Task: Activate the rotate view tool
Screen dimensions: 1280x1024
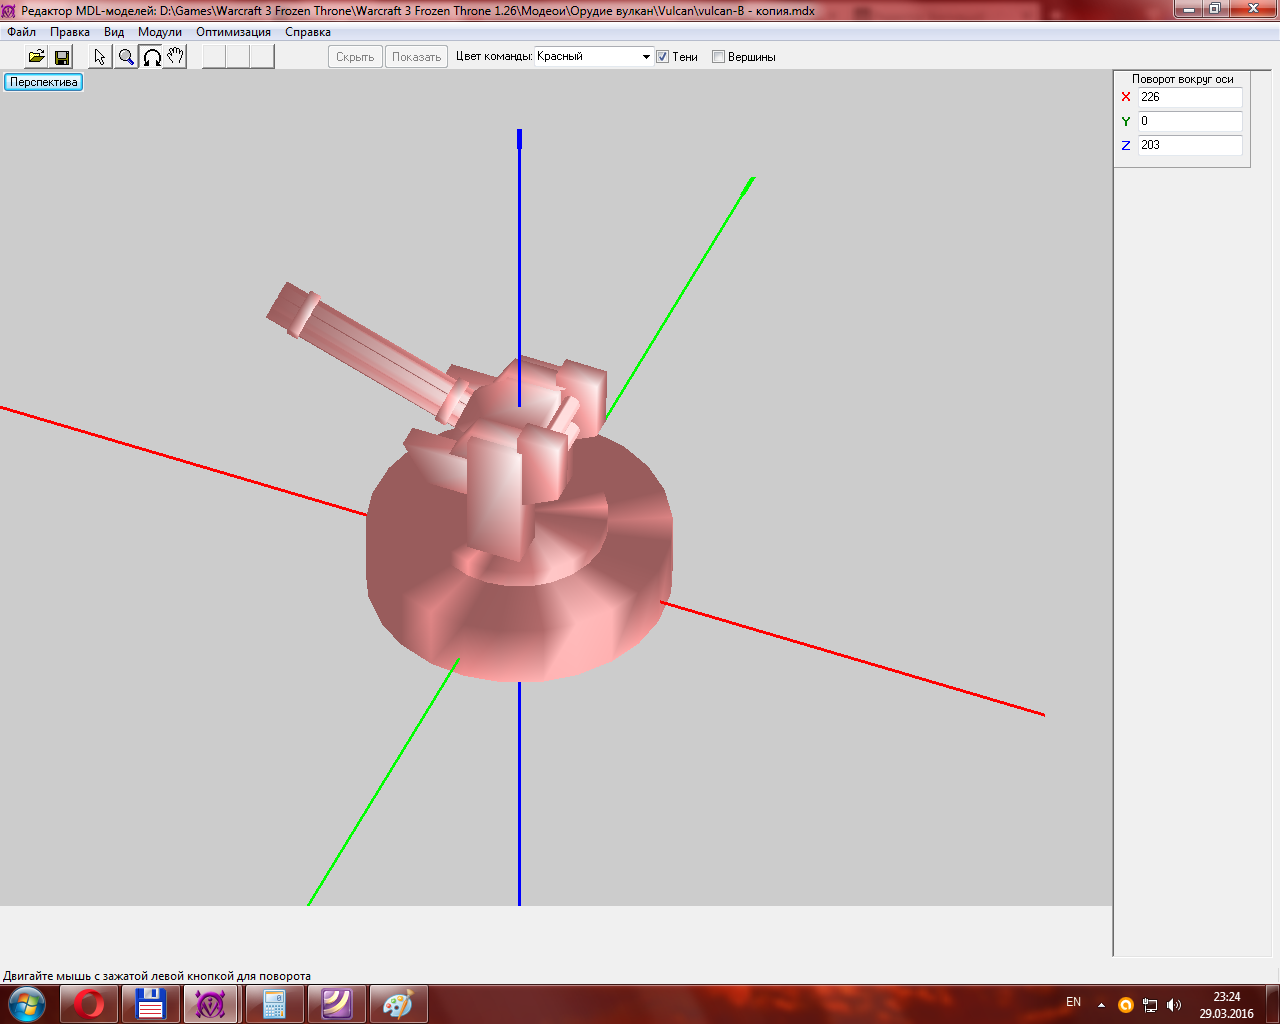Action: tap(151, 57)
